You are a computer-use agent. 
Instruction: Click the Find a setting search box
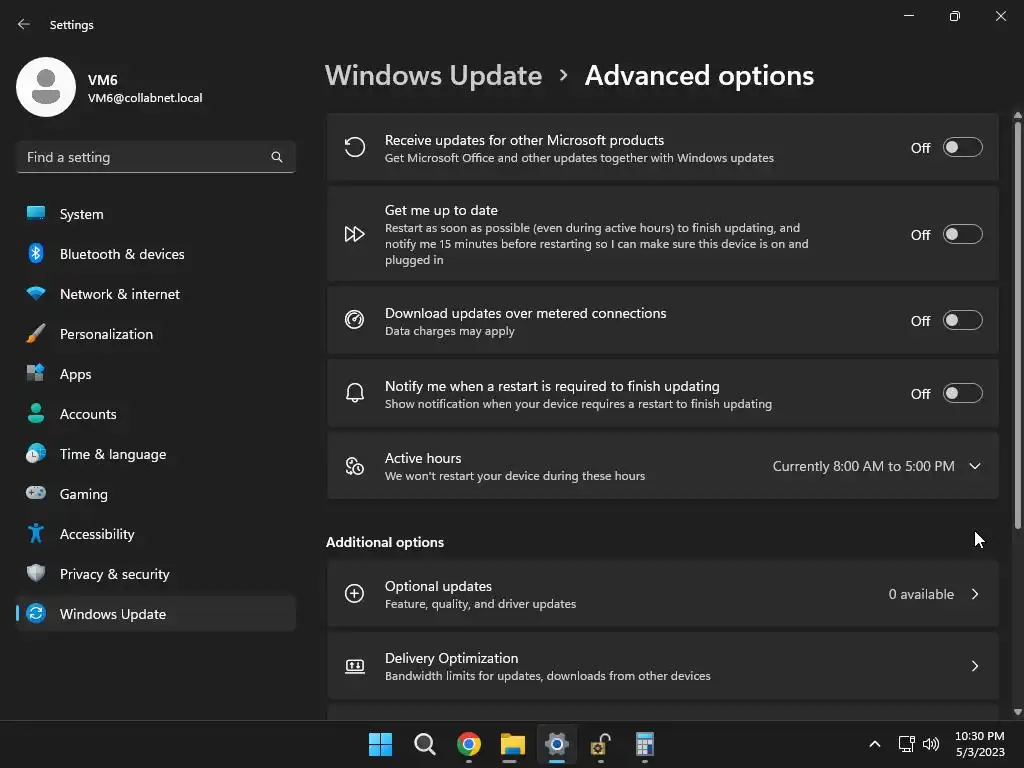pyautogui.click(x=155, y=157)
